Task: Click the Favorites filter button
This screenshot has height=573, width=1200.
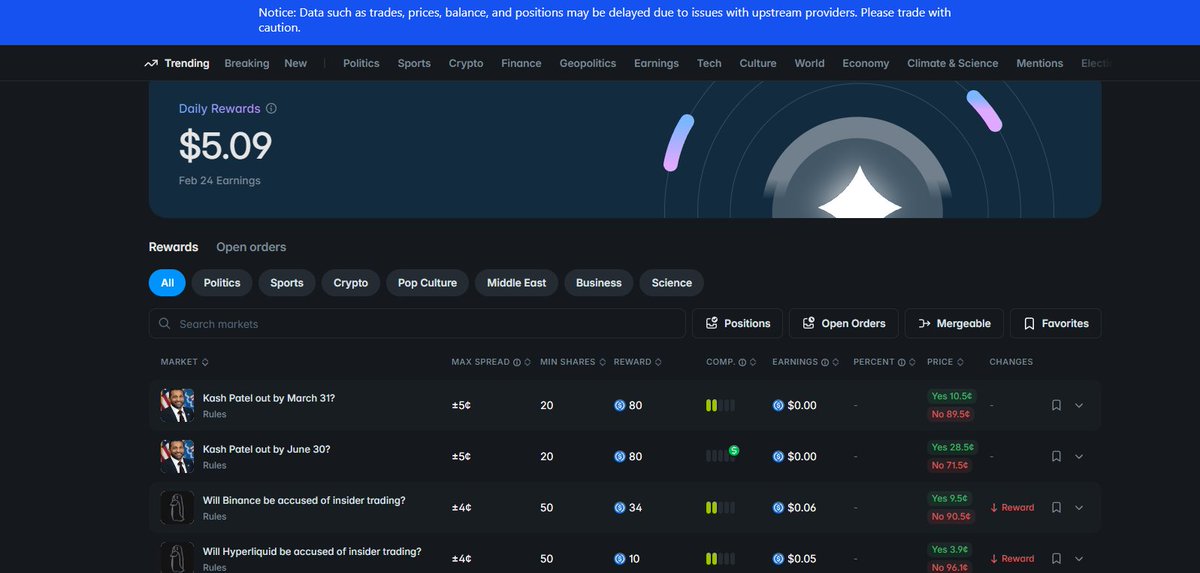Action: click(x=1056, y=324)
